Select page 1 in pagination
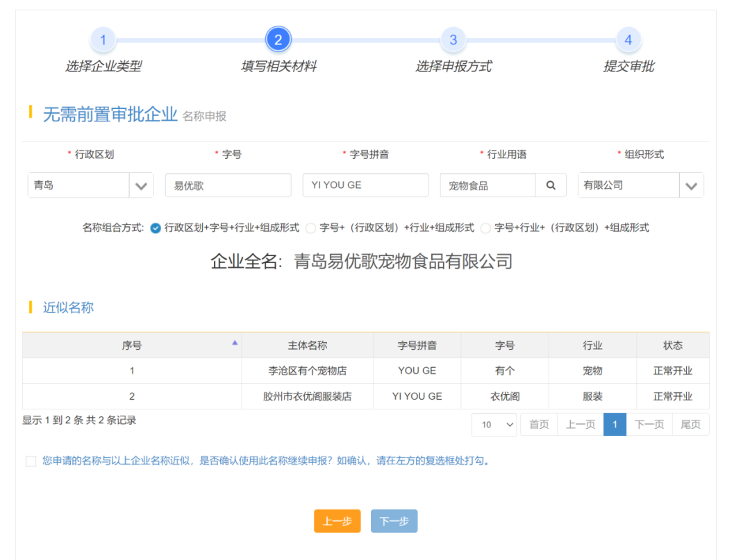 pos(616,424)
